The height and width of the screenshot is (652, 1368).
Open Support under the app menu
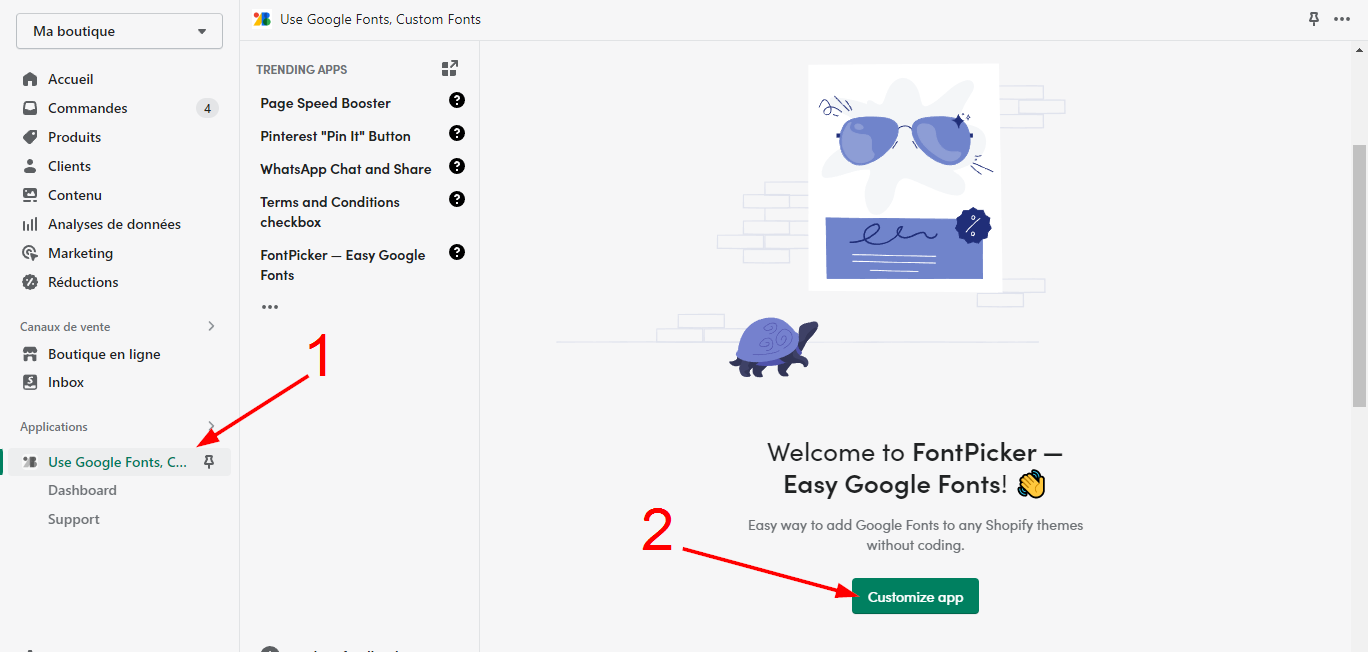pos(74,519)
